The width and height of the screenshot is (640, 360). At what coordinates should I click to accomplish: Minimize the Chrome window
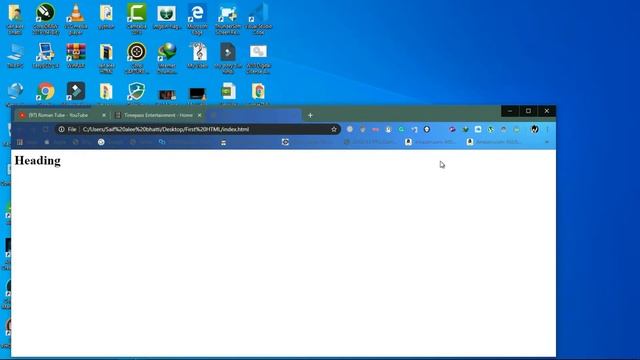(510, 111)
